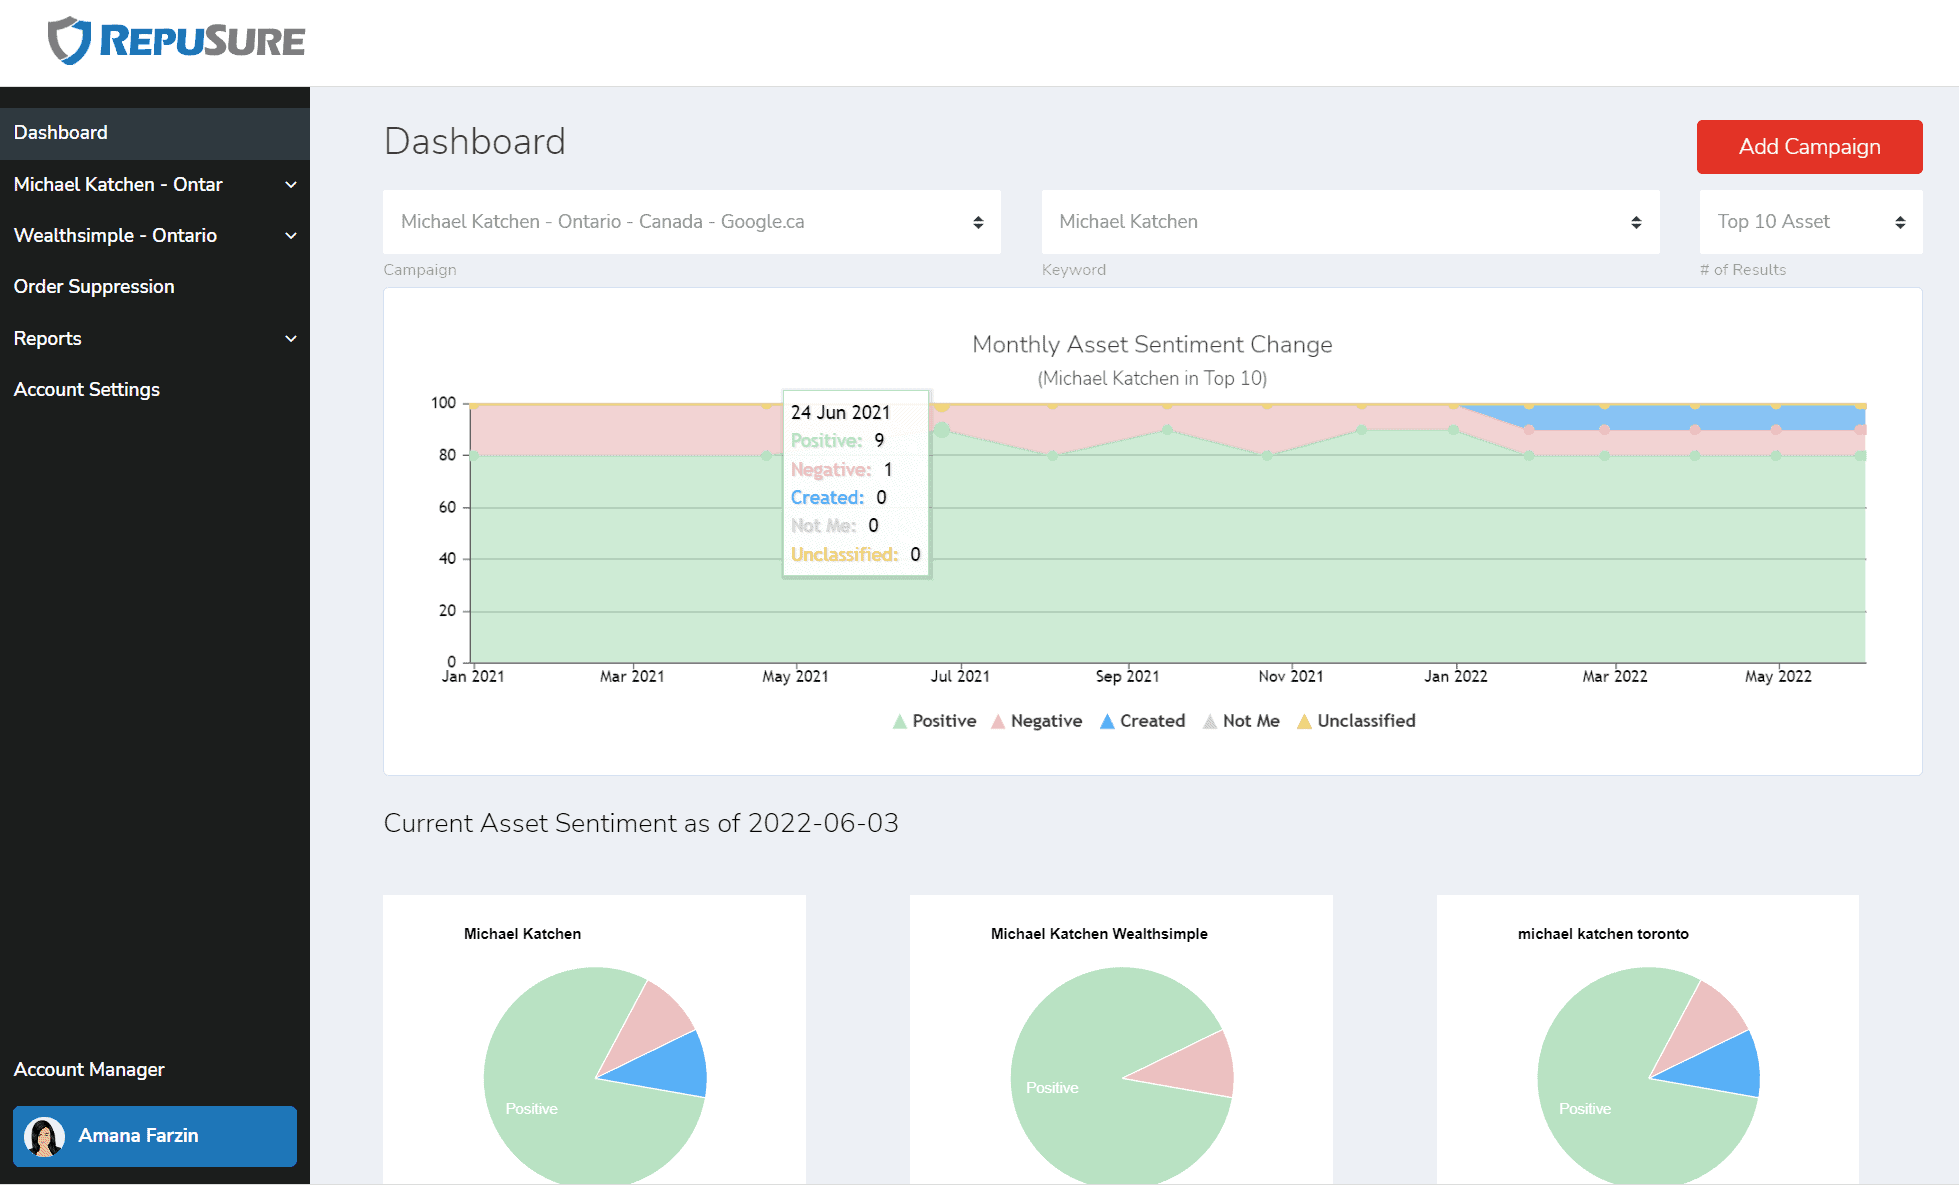Viewport: 1959px width, 1193px height.
Task: Click the Not Me legend triangle icon
Action: (1210, 721)
